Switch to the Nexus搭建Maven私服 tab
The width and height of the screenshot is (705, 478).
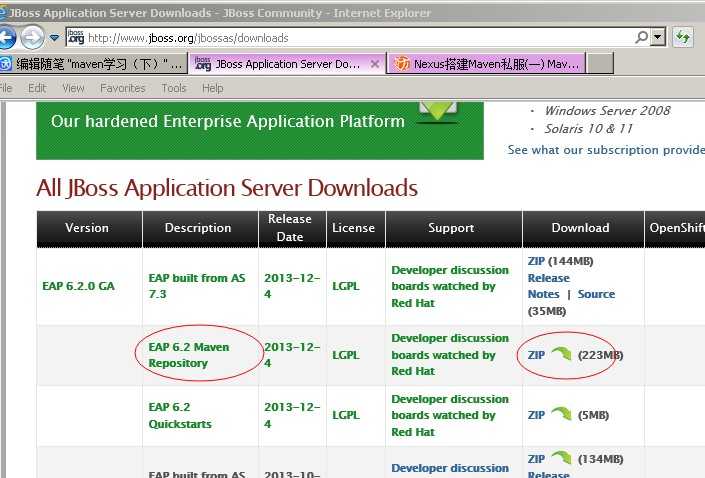click(x=486, y=64)
